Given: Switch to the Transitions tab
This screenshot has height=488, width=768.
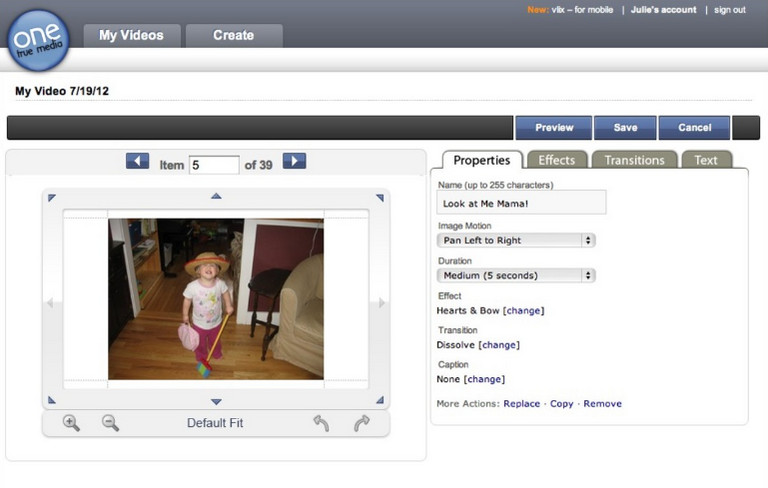Looking at the screenshot, I should [x=634, y=160].
